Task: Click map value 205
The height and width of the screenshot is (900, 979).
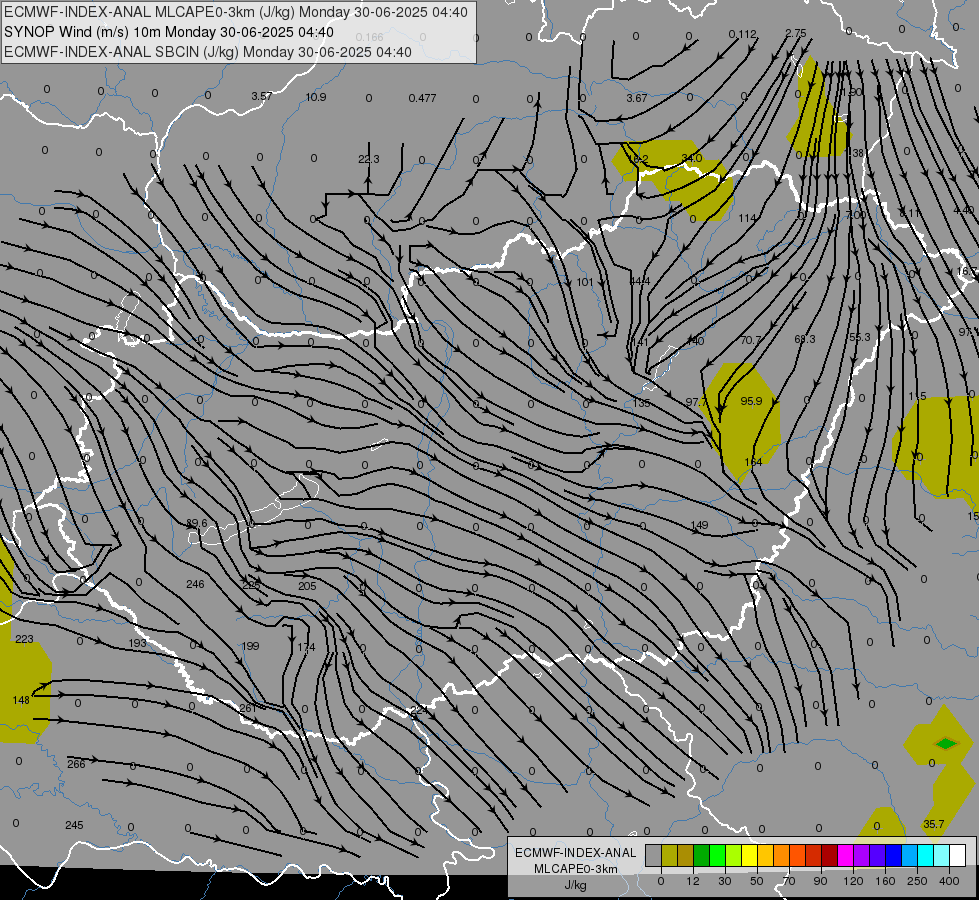Action: click(307, 586)
